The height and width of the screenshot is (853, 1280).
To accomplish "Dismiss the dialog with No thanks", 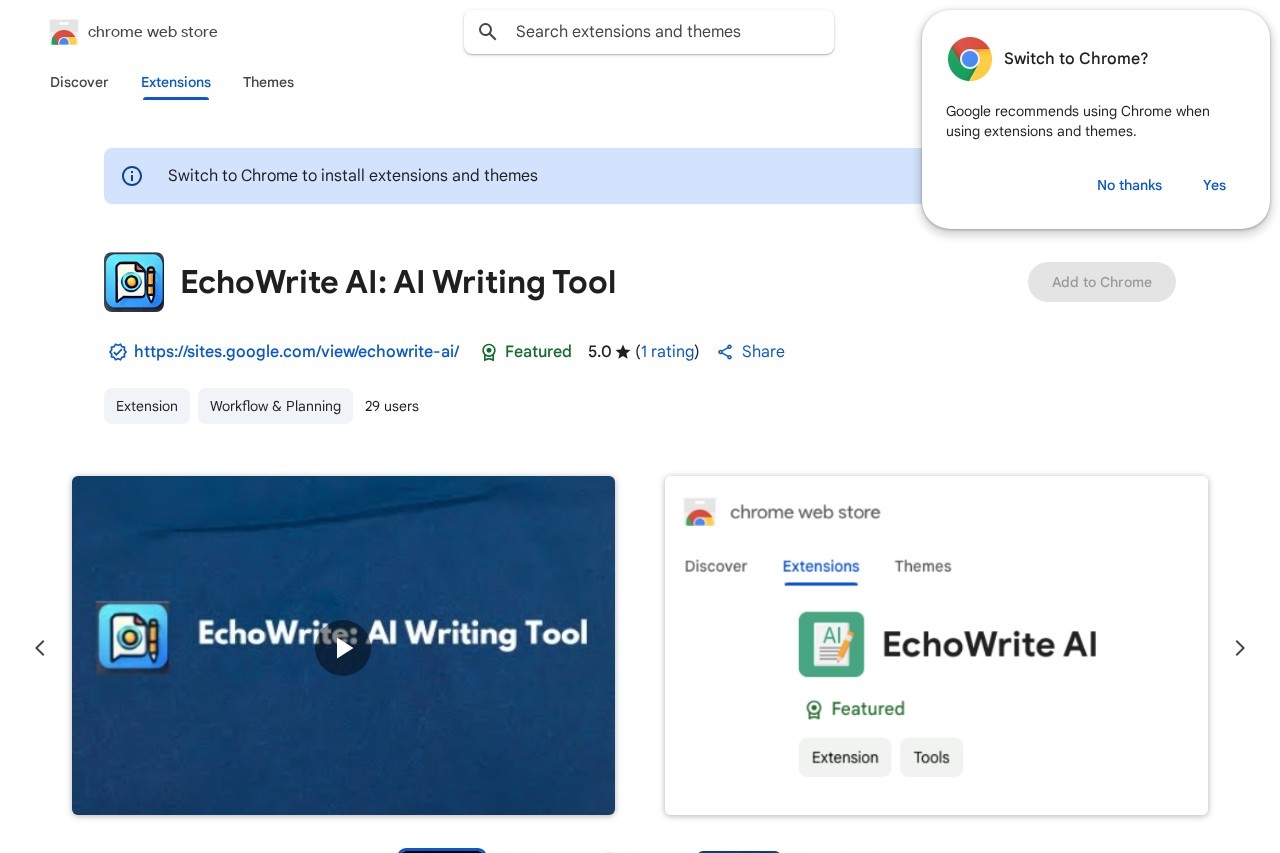I will 1129,185.
